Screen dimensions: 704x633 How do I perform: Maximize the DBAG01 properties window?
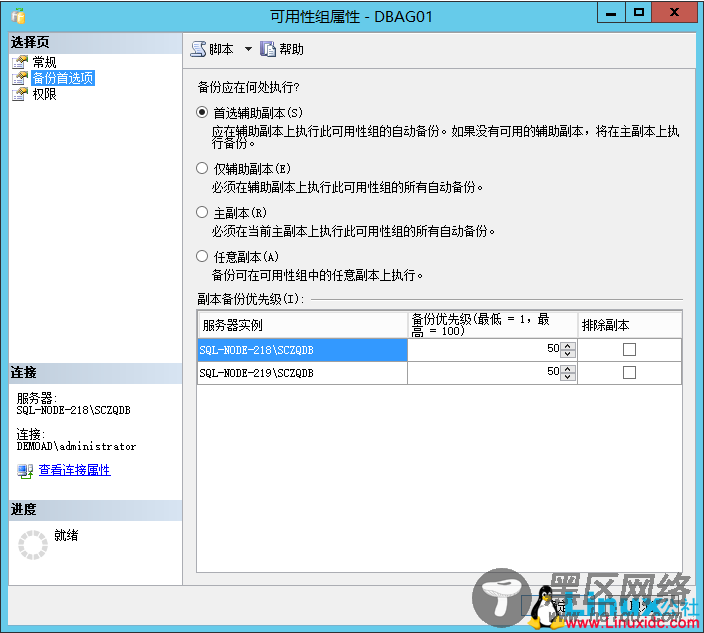638,13
